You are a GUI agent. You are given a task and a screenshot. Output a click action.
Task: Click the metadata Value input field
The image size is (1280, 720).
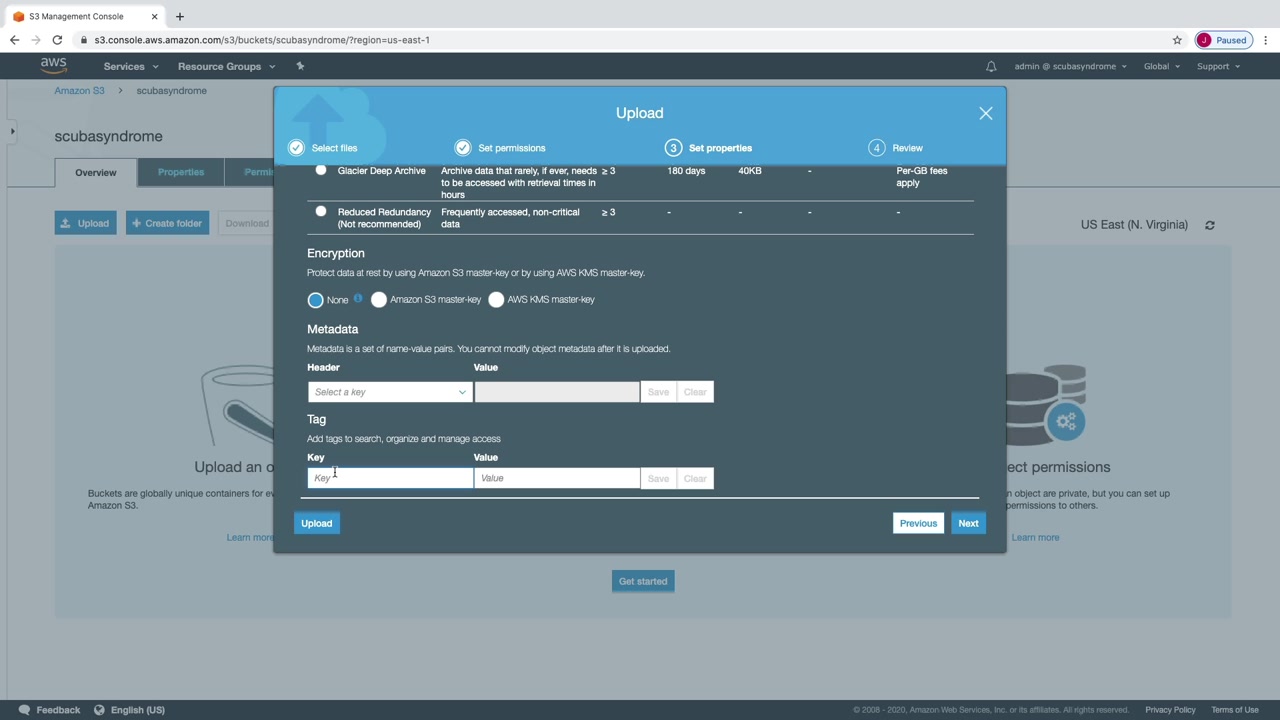[x=557, y=392]
